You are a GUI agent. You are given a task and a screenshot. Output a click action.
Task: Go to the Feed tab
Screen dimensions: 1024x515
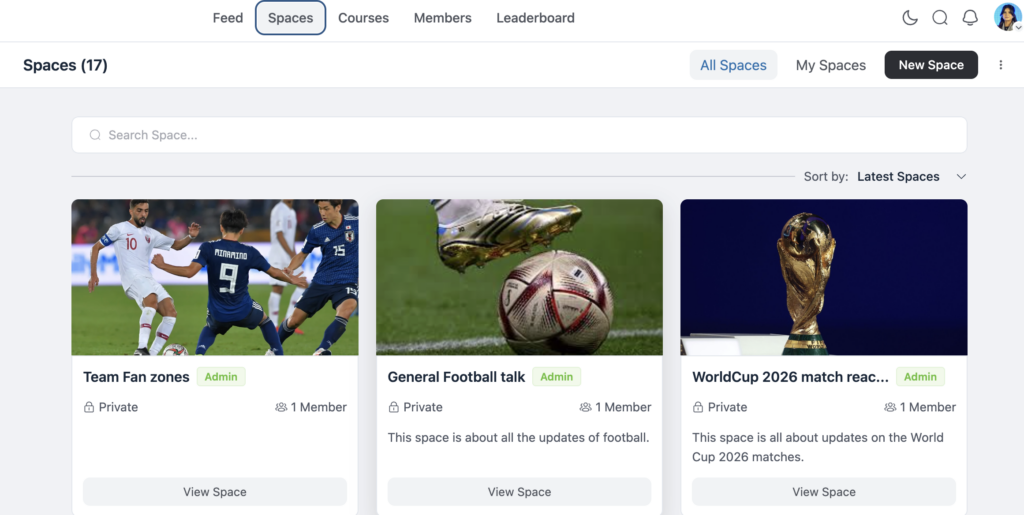[x=228, y=18]
